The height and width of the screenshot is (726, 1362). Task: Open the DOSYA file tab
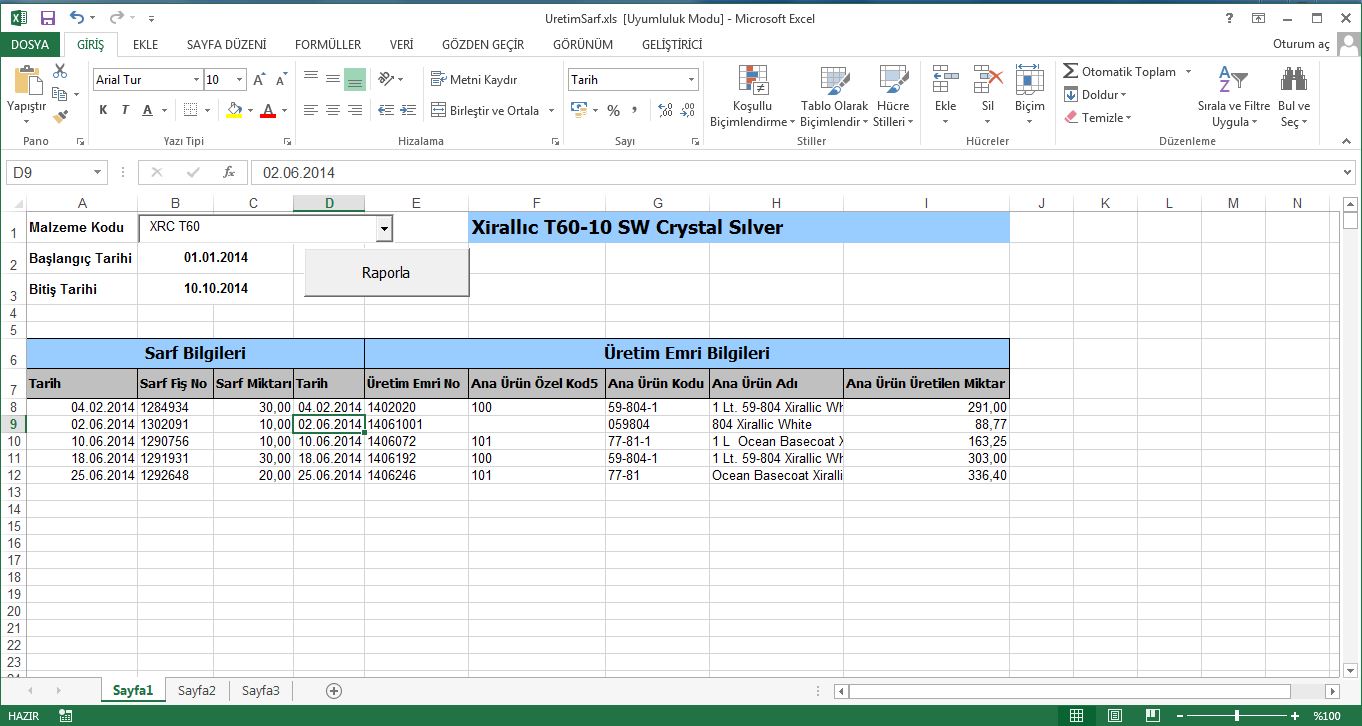[x=30, y=45]
